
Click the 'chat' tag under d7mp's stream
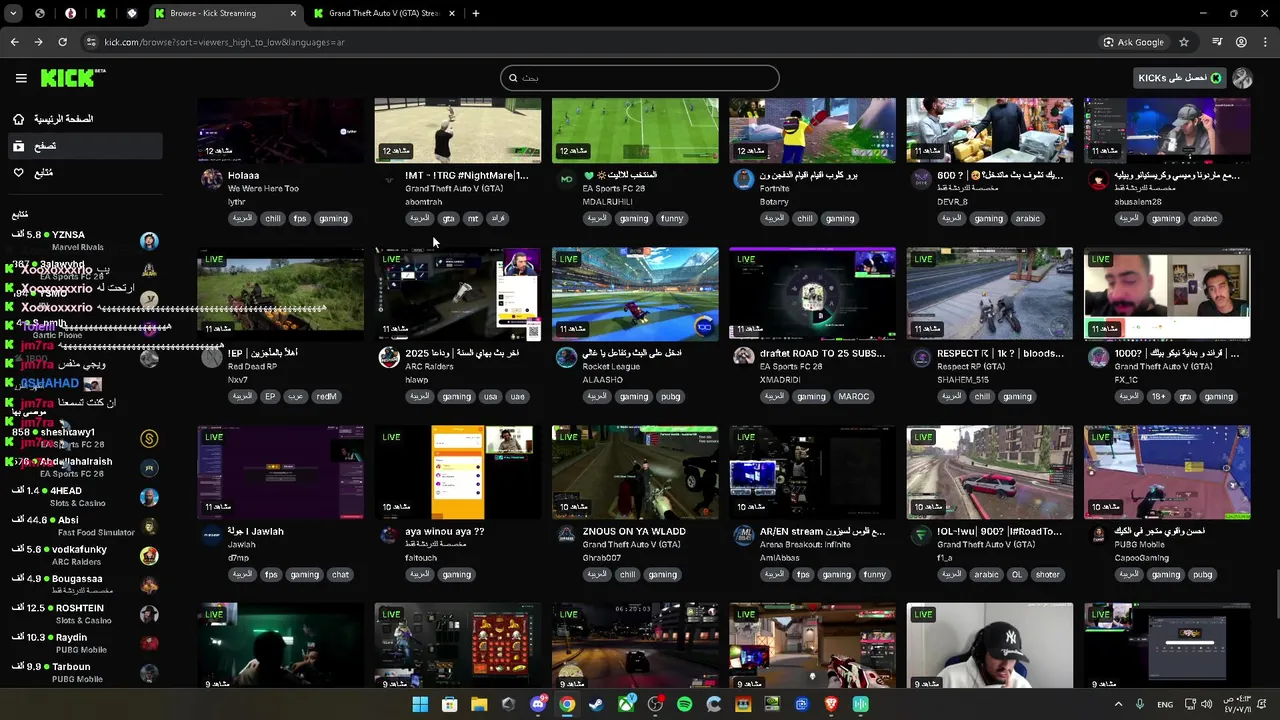point(340,574)
